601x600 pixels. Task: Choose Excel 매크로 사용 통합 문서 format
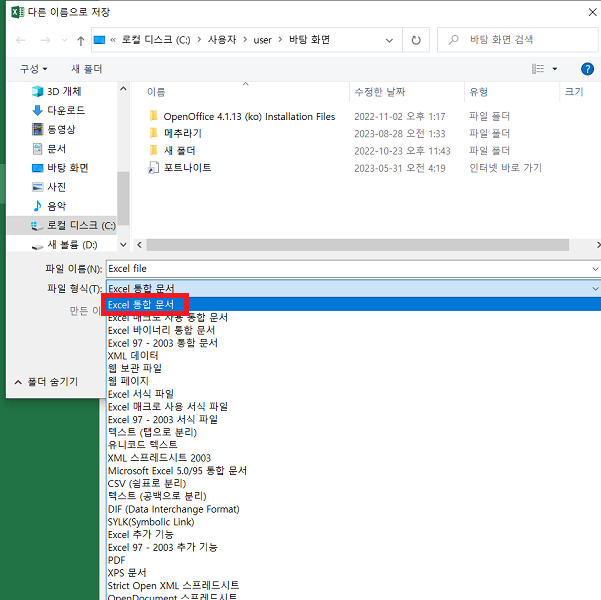point(168,317)
